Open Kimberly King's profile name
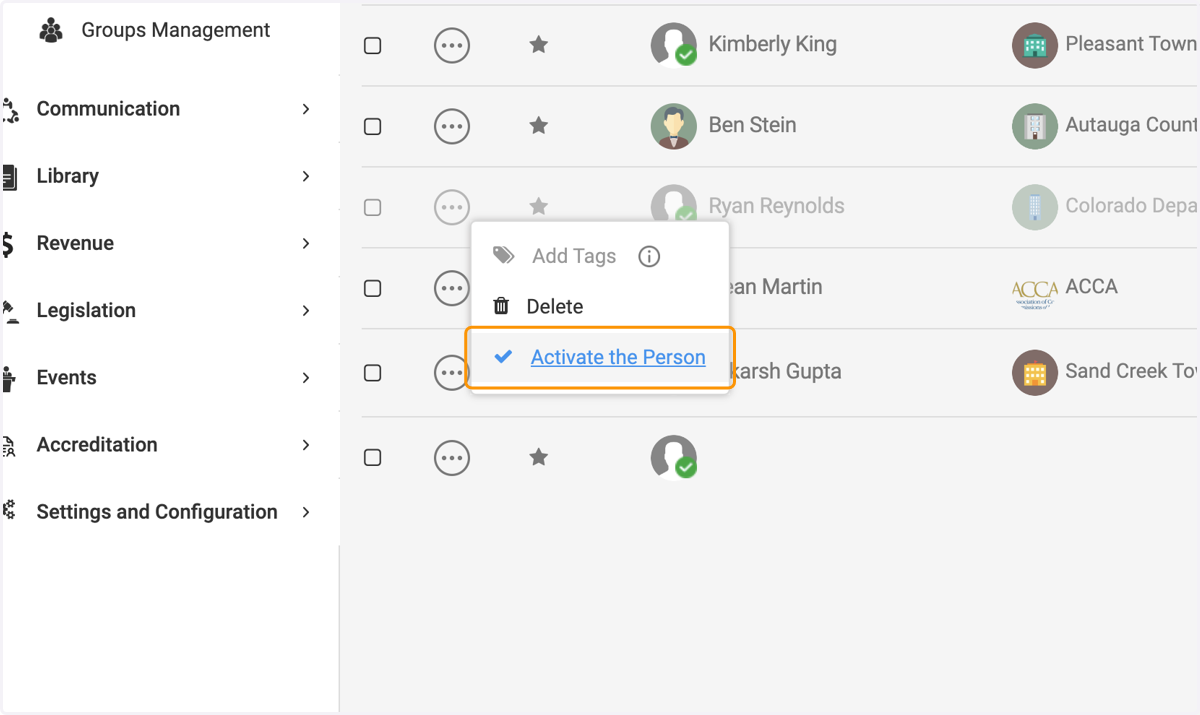The width and height of the screenshot is (1200, 715). click(772, 44)
